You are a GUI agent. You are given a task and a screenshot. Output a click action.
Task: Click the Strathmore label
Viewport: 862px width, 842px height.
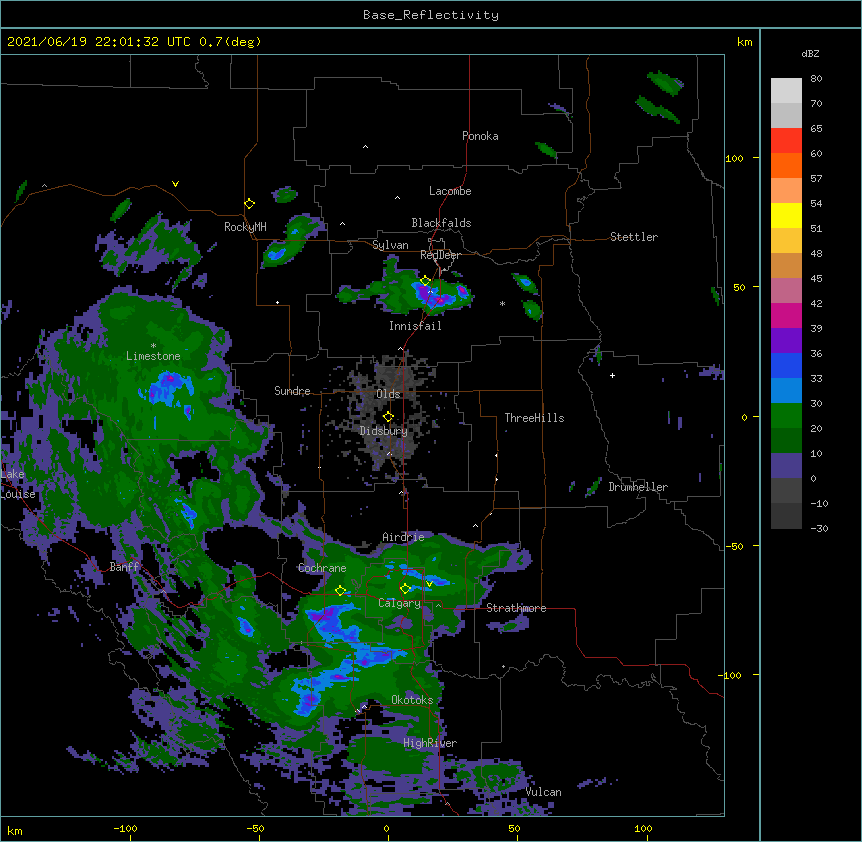[x=516, y=608]
